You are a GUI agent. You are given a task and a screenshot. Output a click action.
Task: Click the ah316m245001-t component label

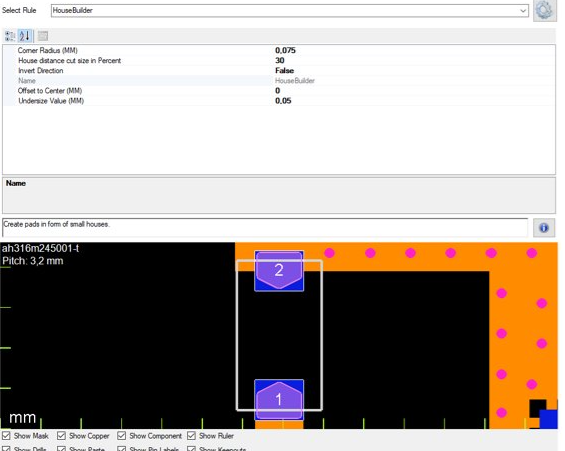[40, 248]
